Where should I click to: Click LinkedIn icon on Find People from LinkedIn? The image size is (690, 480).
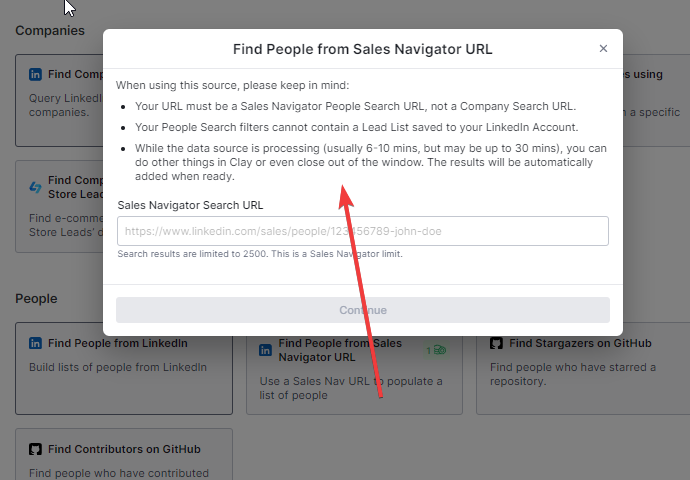[36, 343]
